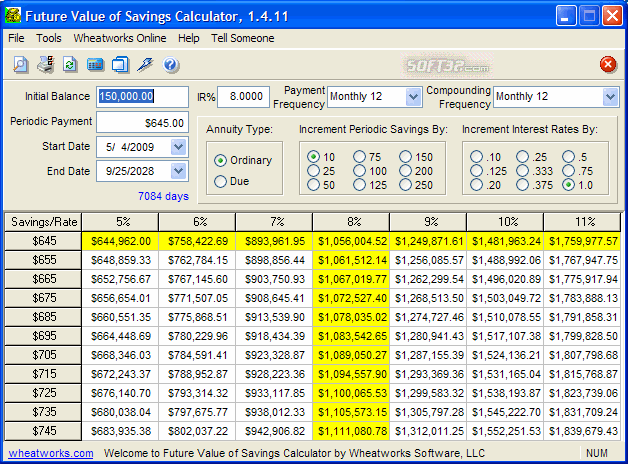Open the Tell Someone menu
Image resolution: width=628 pixels, height=464 pixels.
click(243, 38)
